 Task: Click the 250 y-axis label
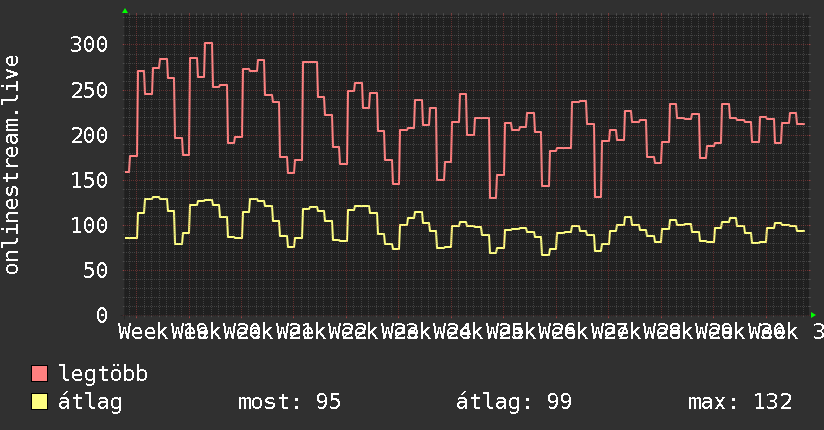(89, 90)
